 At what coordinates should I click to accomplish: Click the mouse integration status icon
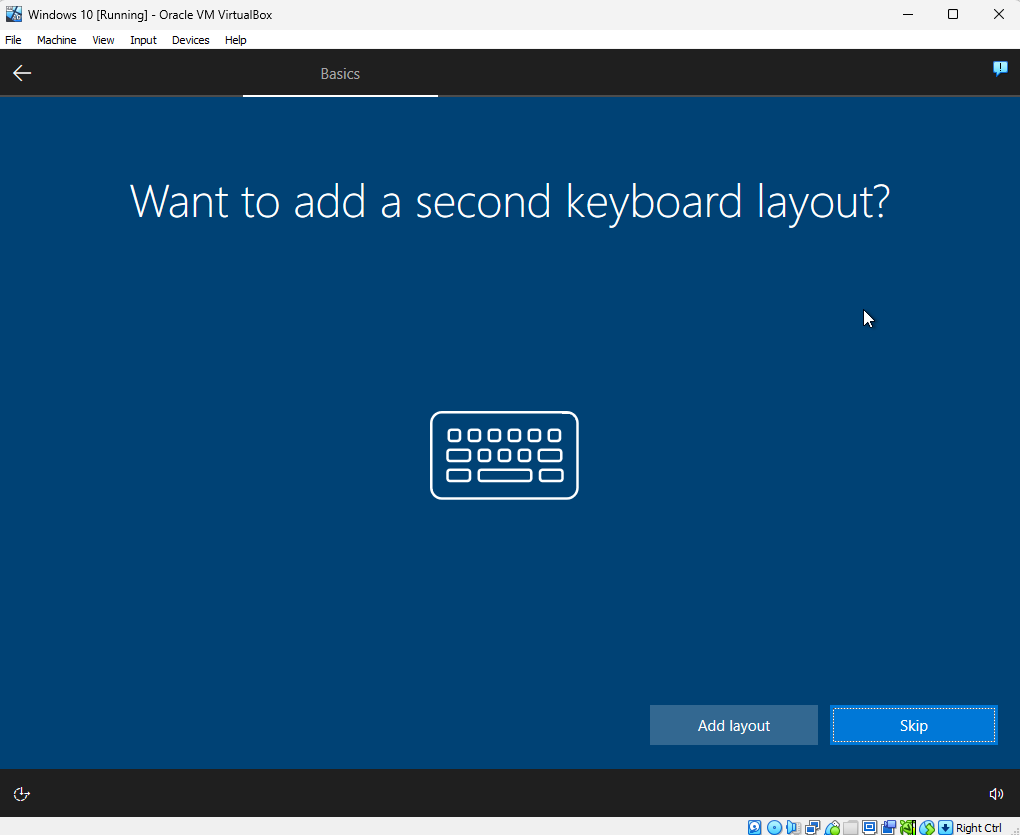click(x=927, y=827)
